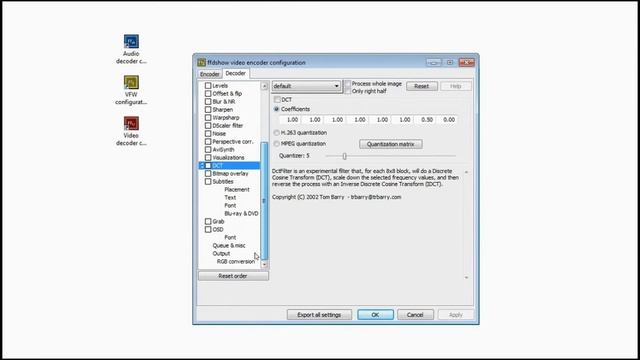Click the Apply button
The height and width of the screenshot is (360, 640).
(x=456, y=315)
